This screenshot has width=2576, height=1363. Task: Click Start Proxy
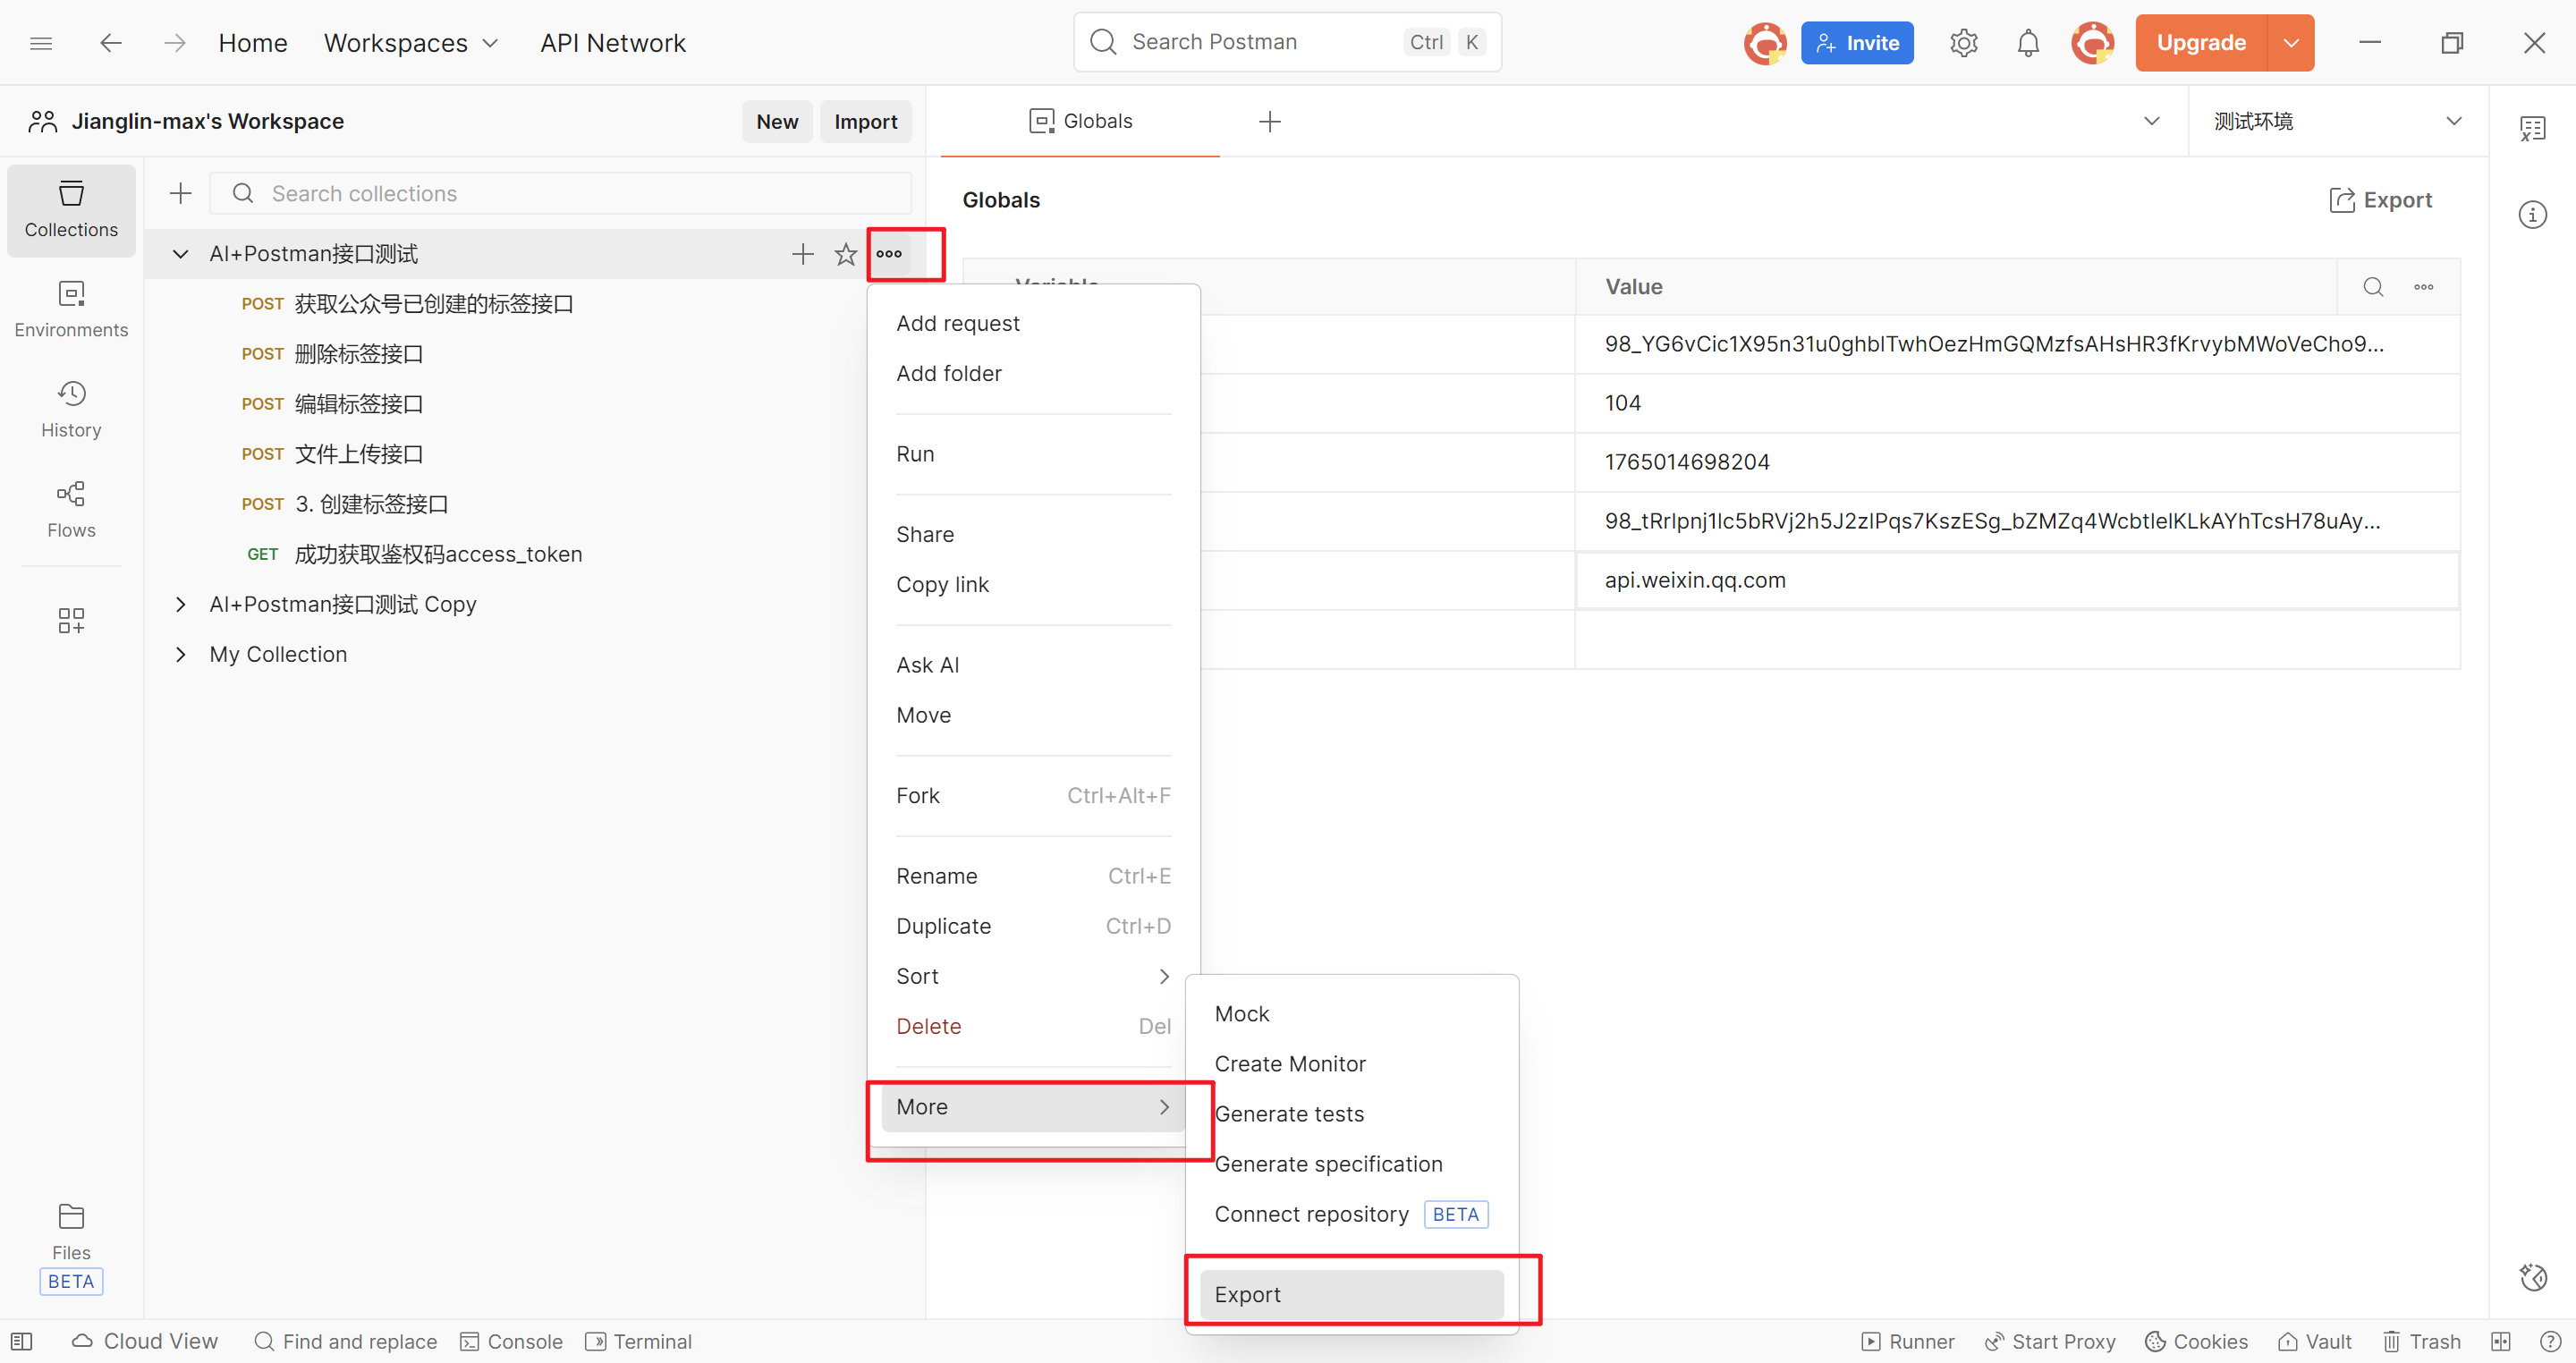point(2050,1342)
